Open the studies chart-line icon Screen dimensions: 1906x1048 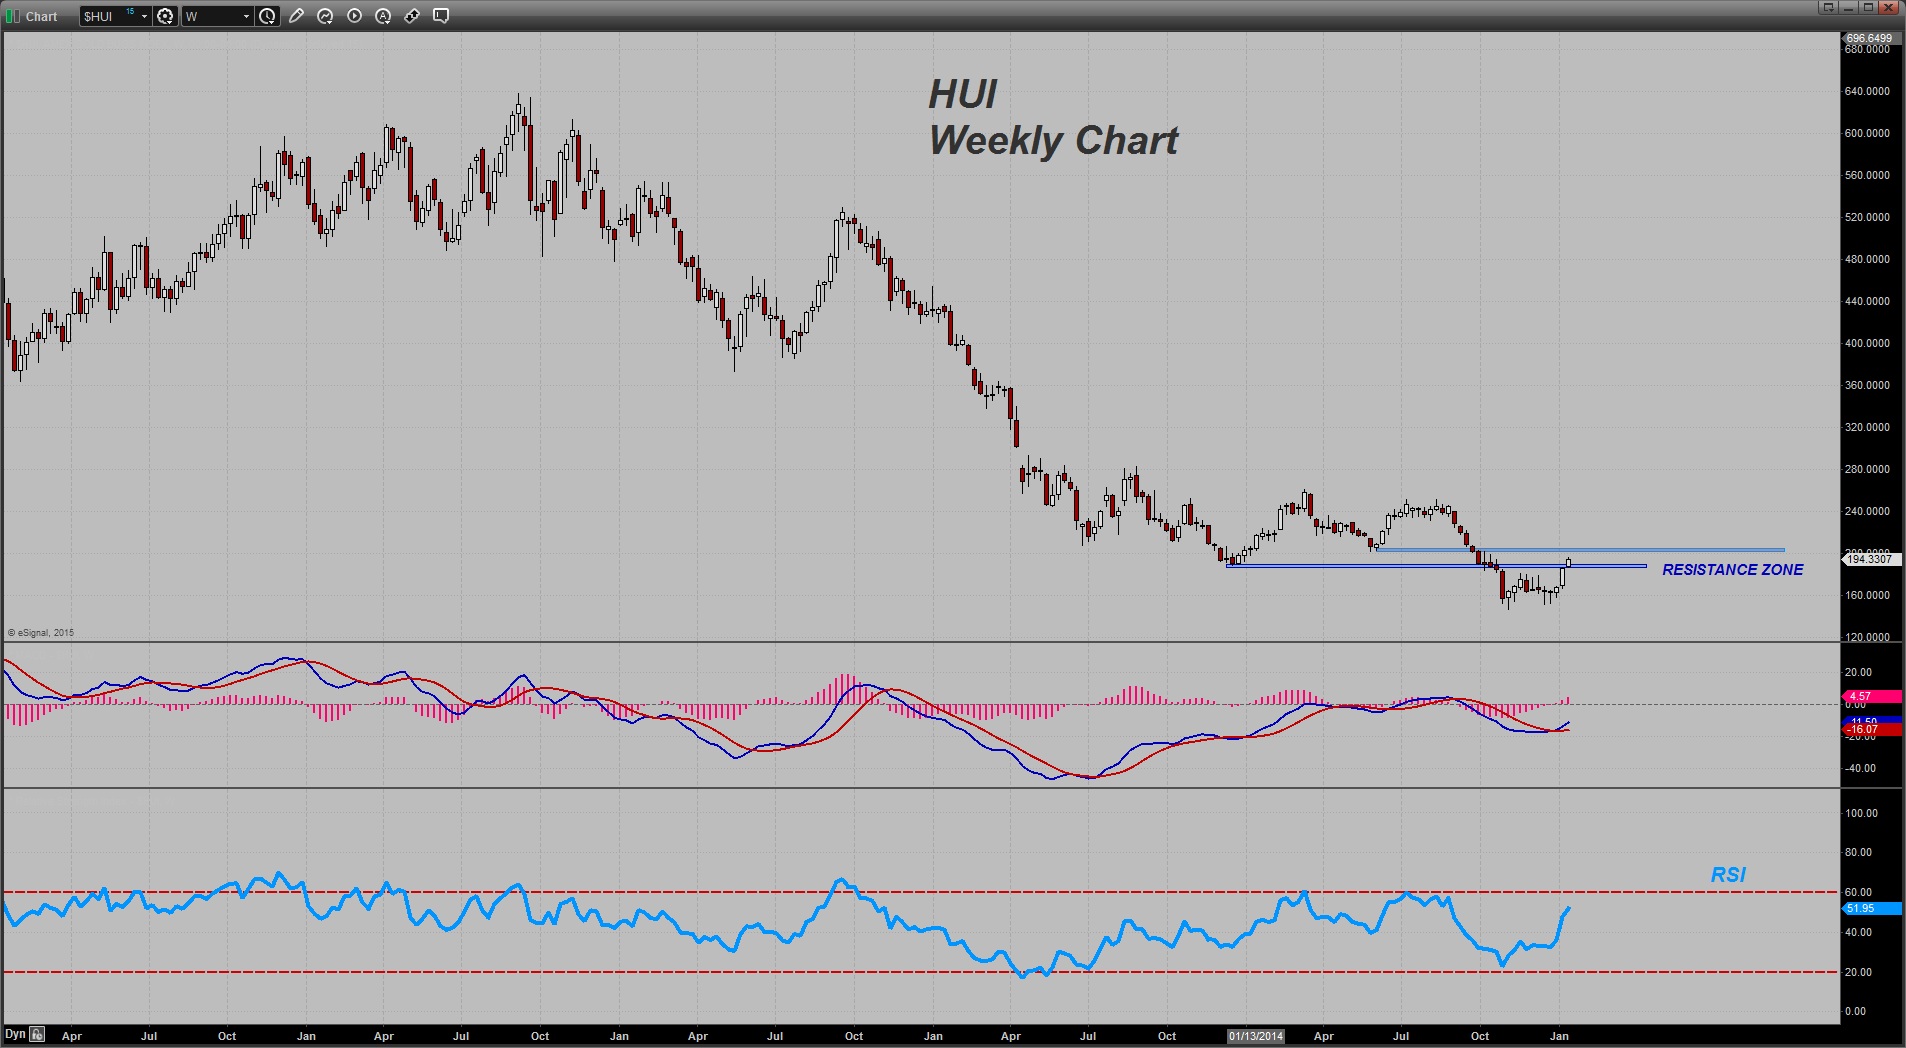[325, 16]
